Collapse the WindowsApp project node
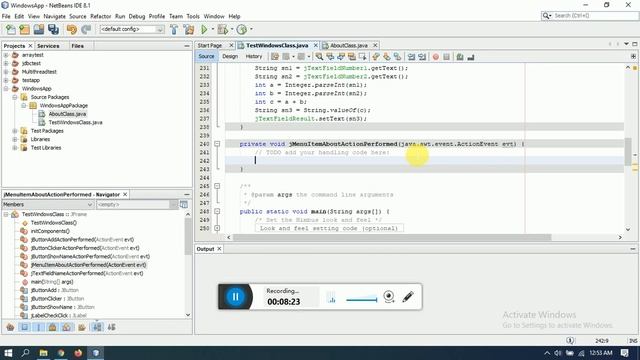 pos(6,89)
